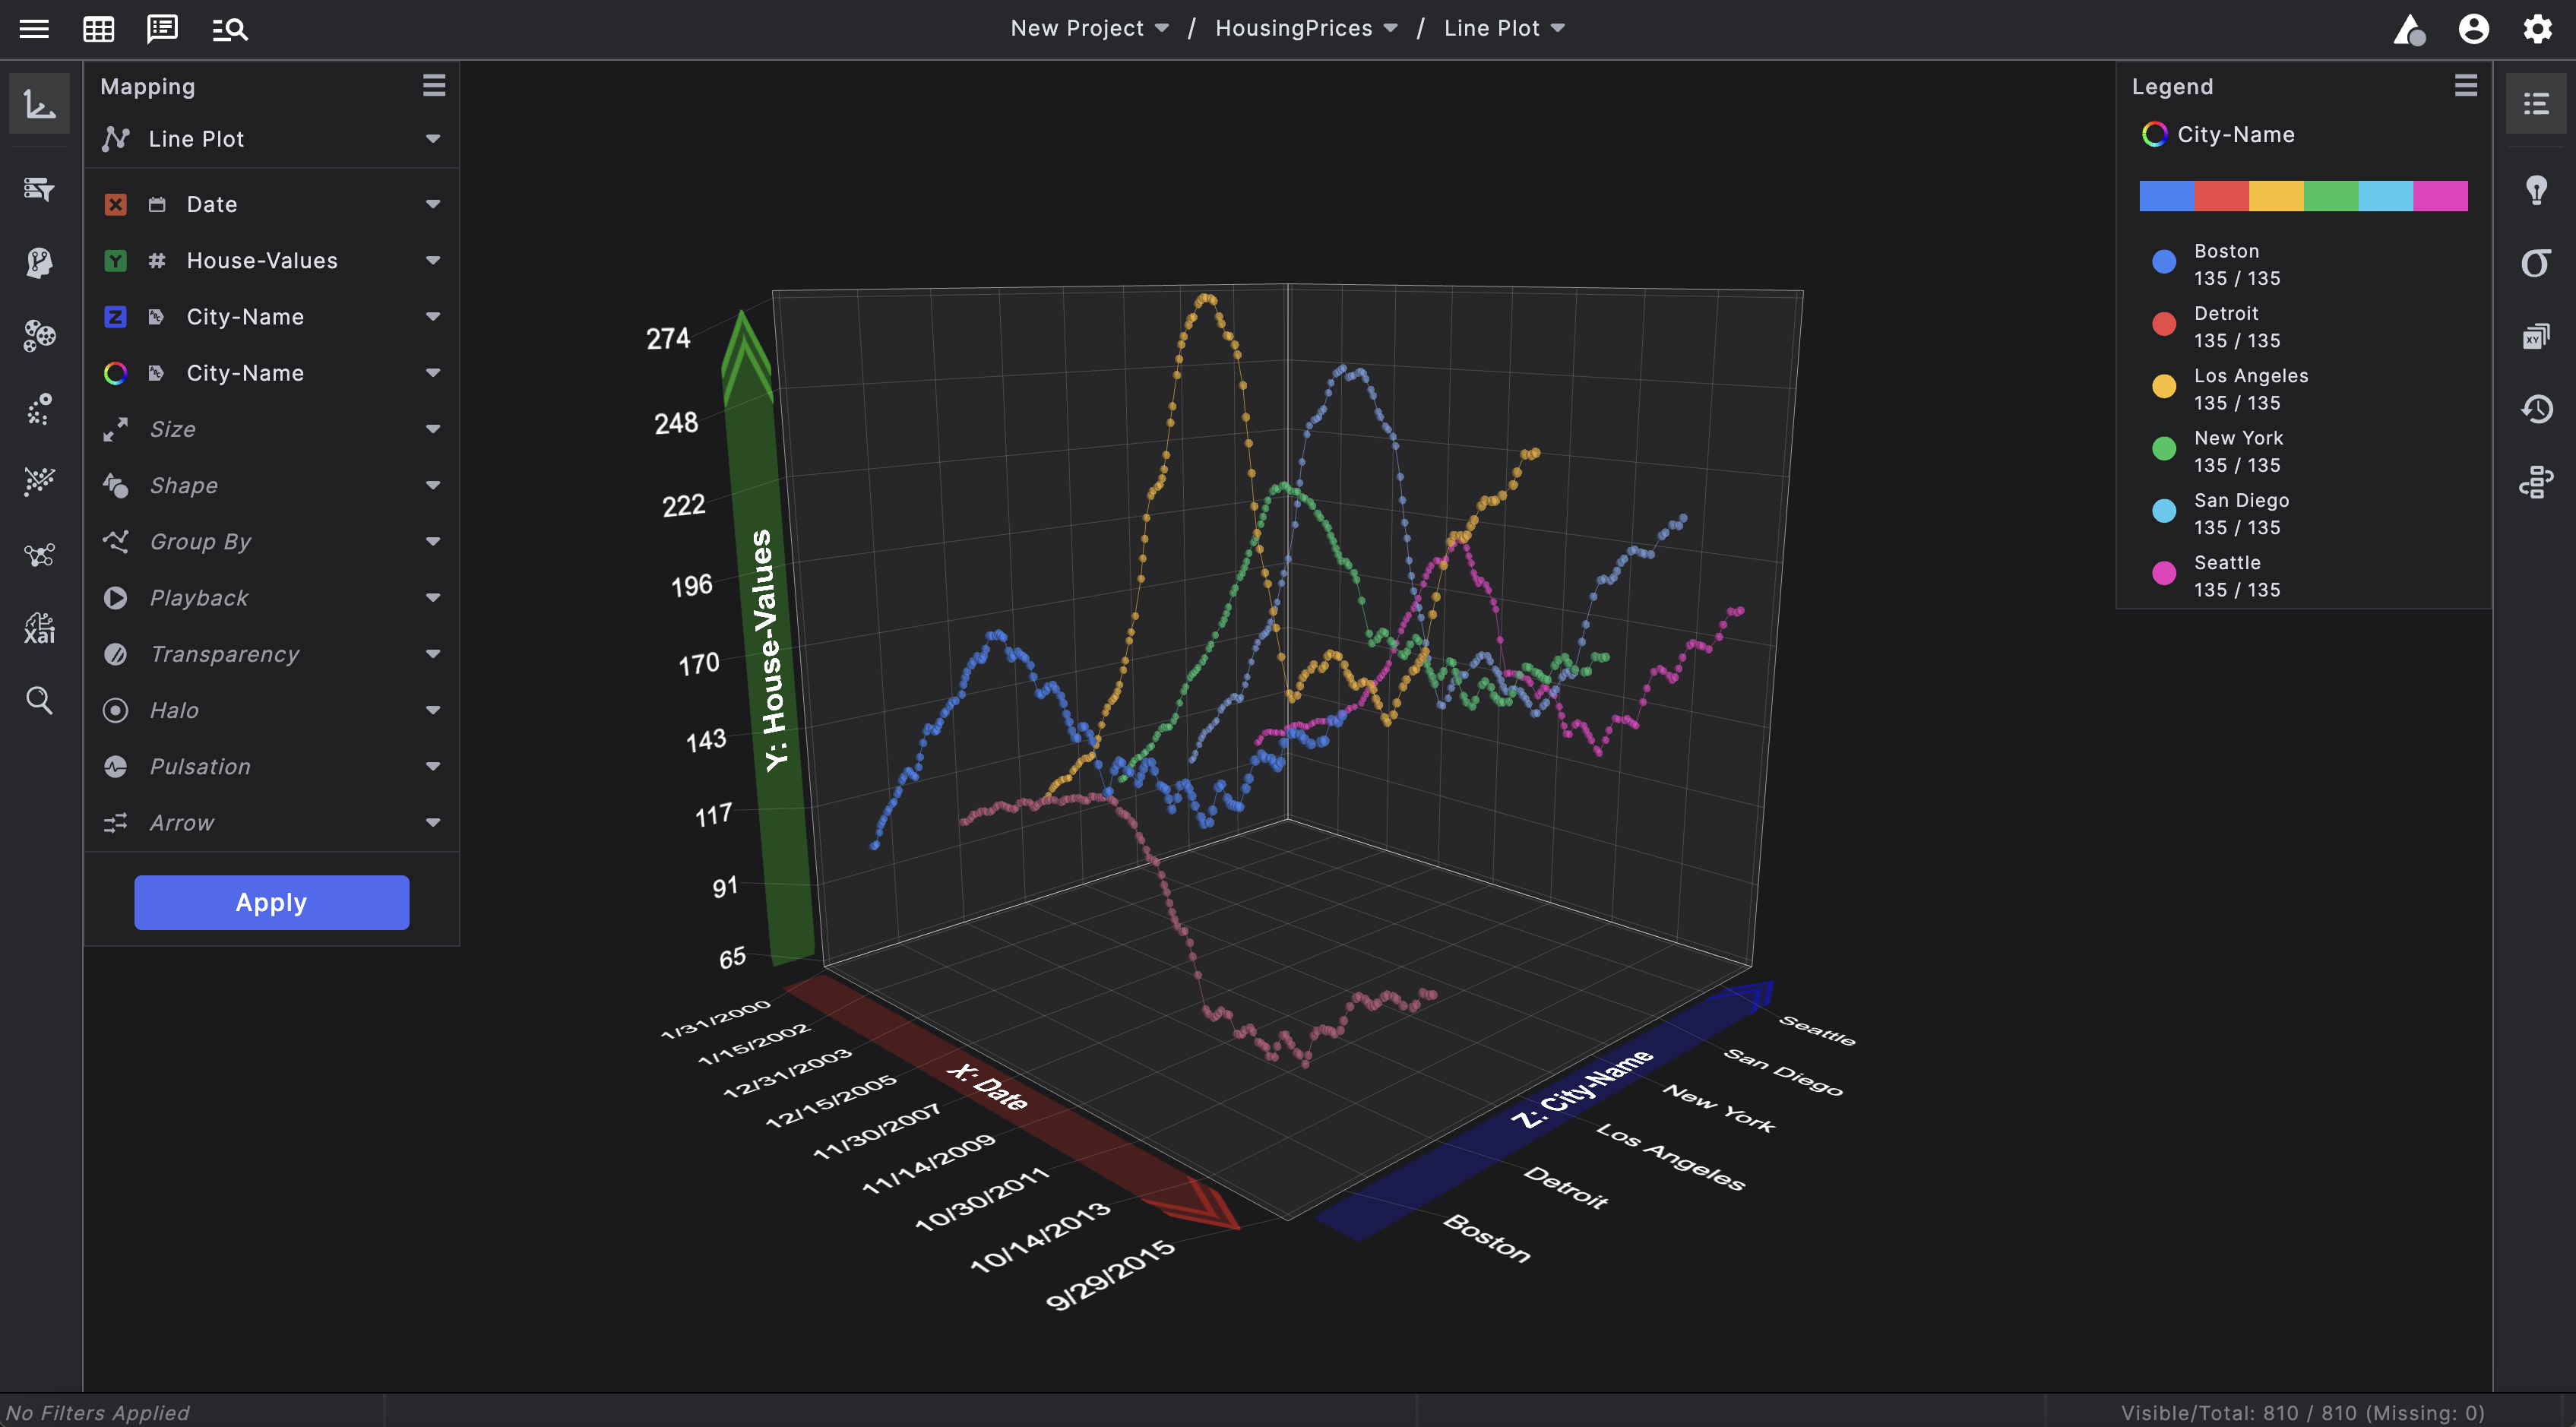Screen dimensions: 2576x1427
Task: Open the network graph icon in left sidebar
Action: click(40, 555)
